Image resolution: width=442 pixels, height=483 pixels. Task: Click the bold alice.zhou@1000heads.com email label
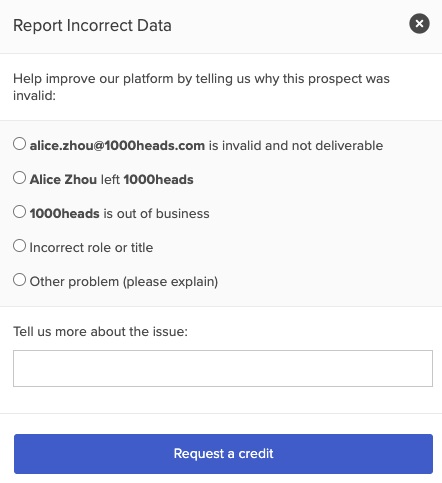click(x=117, y=146)
